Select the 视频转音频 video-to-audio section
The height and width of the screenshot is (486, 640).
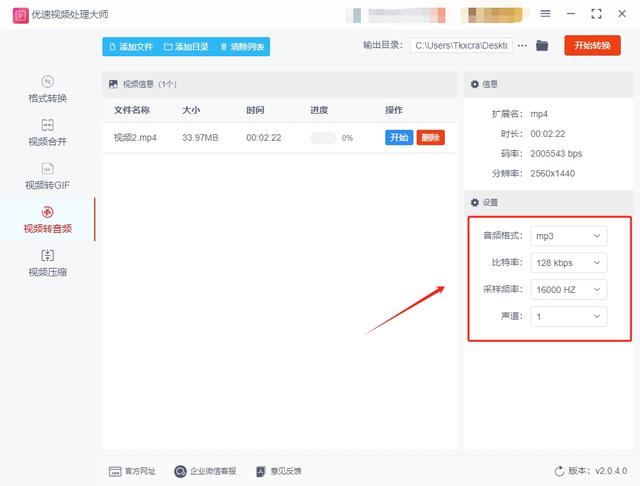47,220
